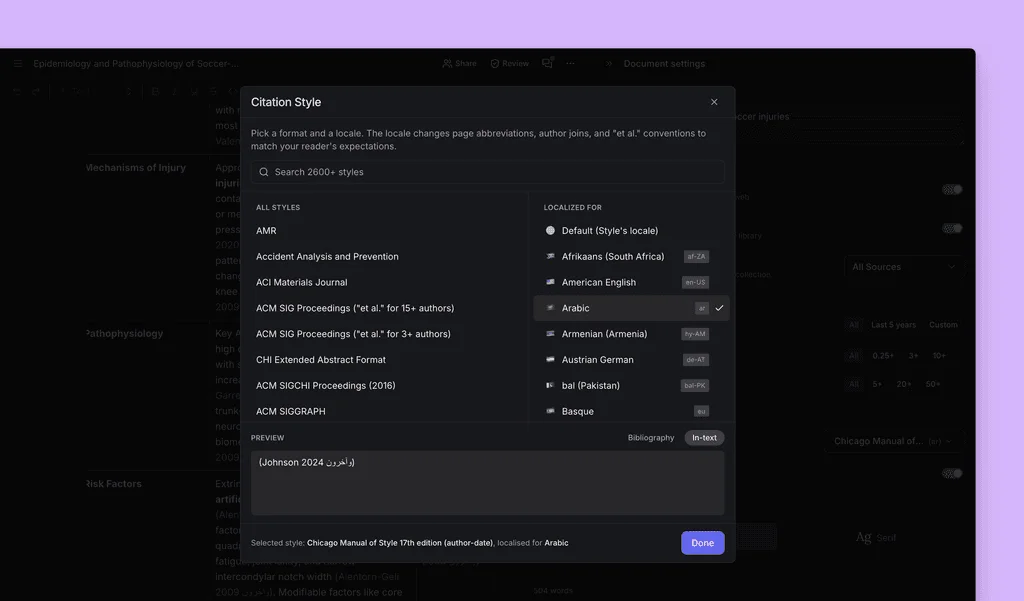Click Redo in the background editor toolbar
The width and height of the screenshot is (1024, 601).
coord(37,91)
